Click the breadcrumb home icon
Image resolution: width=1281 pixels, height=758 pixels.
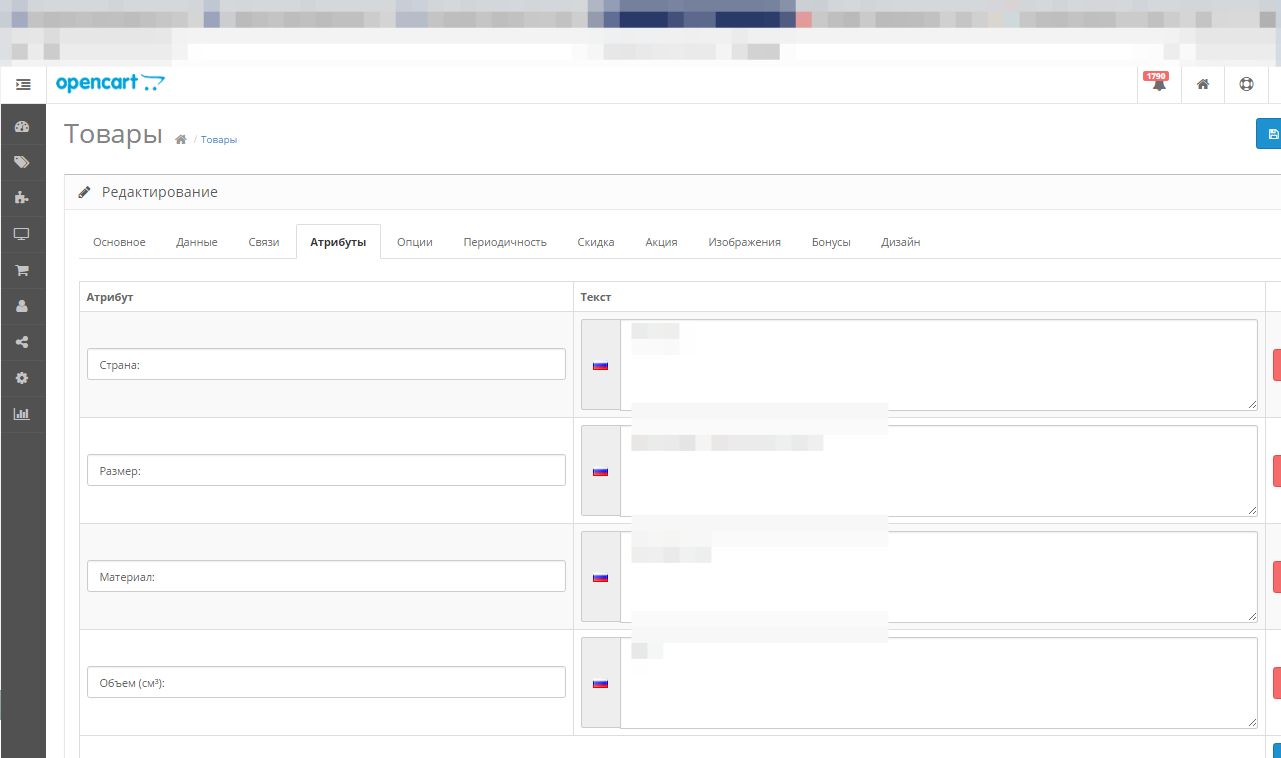pos(181,140)
